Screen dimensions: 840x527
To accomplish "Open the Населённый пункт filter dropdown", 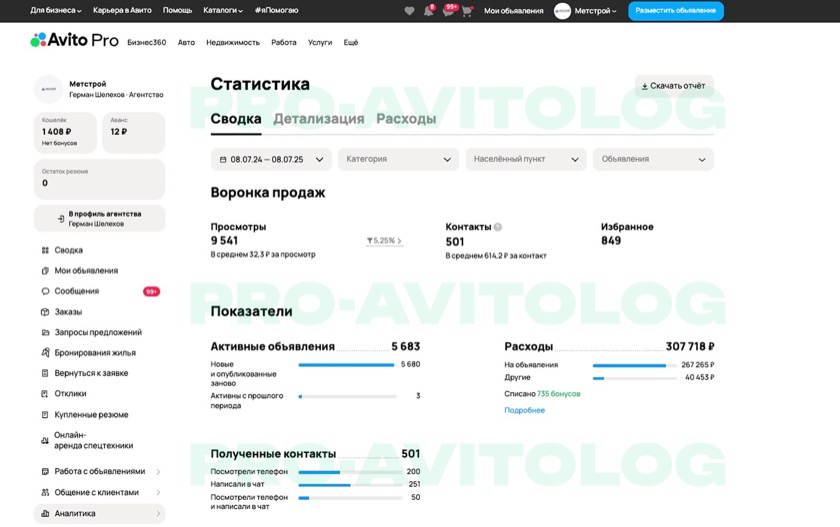I will click(x=526, y=160).
